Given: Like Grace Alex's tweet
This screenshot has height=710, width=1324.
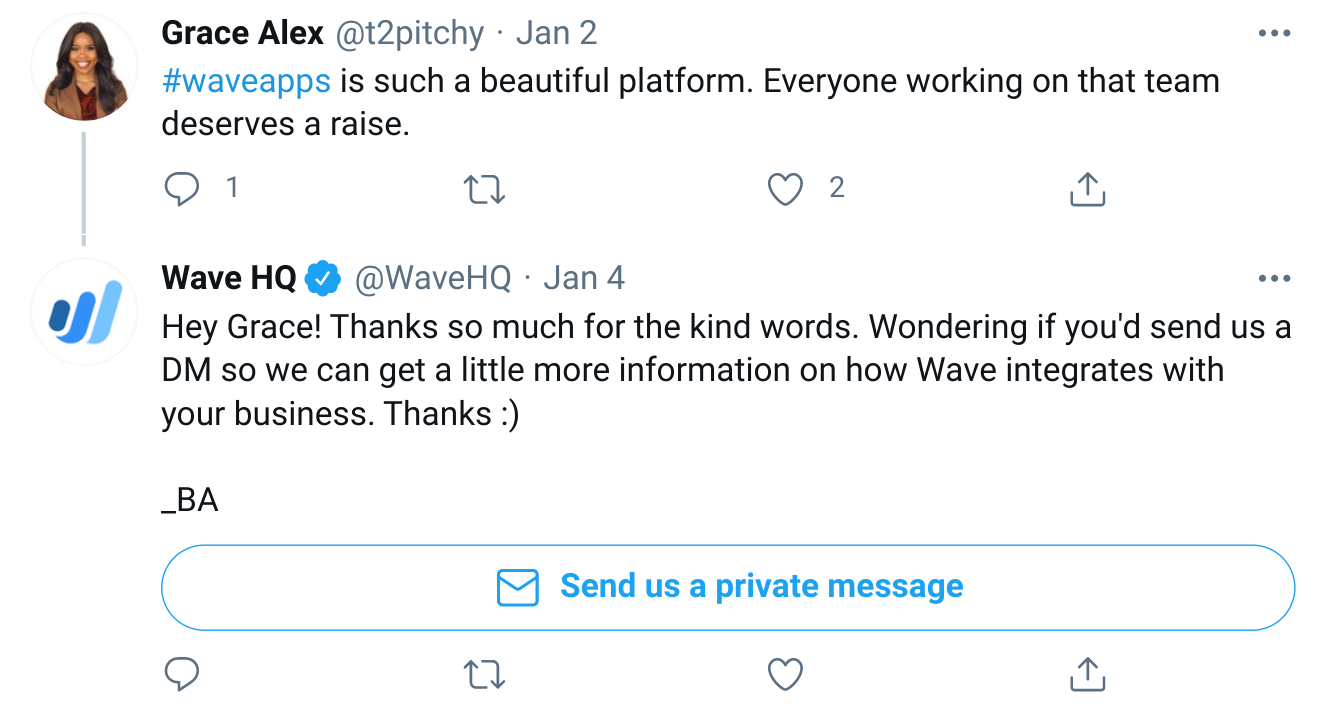Looking at the screenshot, I should pyautogui.click(x=786, y=188).
